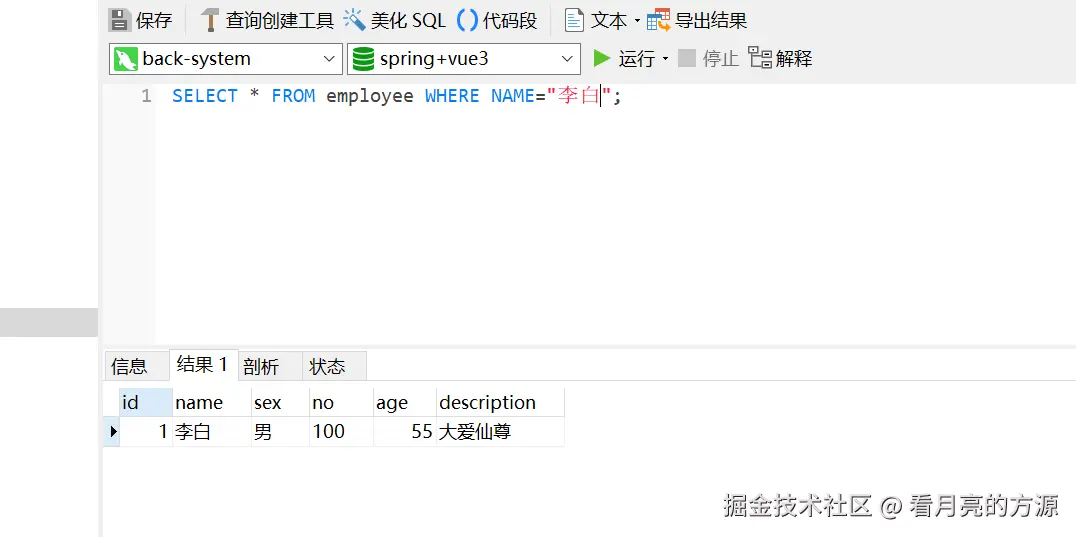Click 导出结果 export results
The height and width of the screenshot is (537, 1076).
(x=697, y=20)
